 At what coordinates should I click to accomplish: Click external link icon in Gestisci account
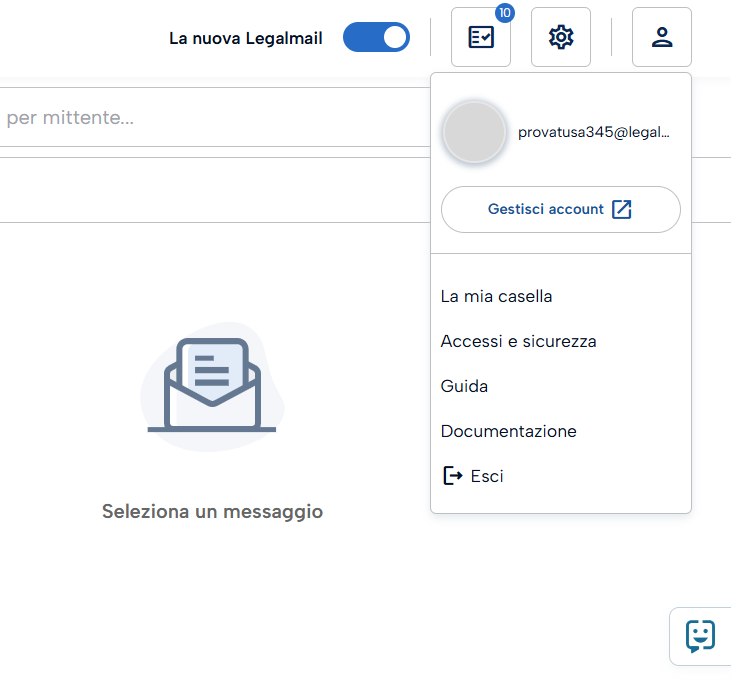pyautogui.click(x=622, y=209)
